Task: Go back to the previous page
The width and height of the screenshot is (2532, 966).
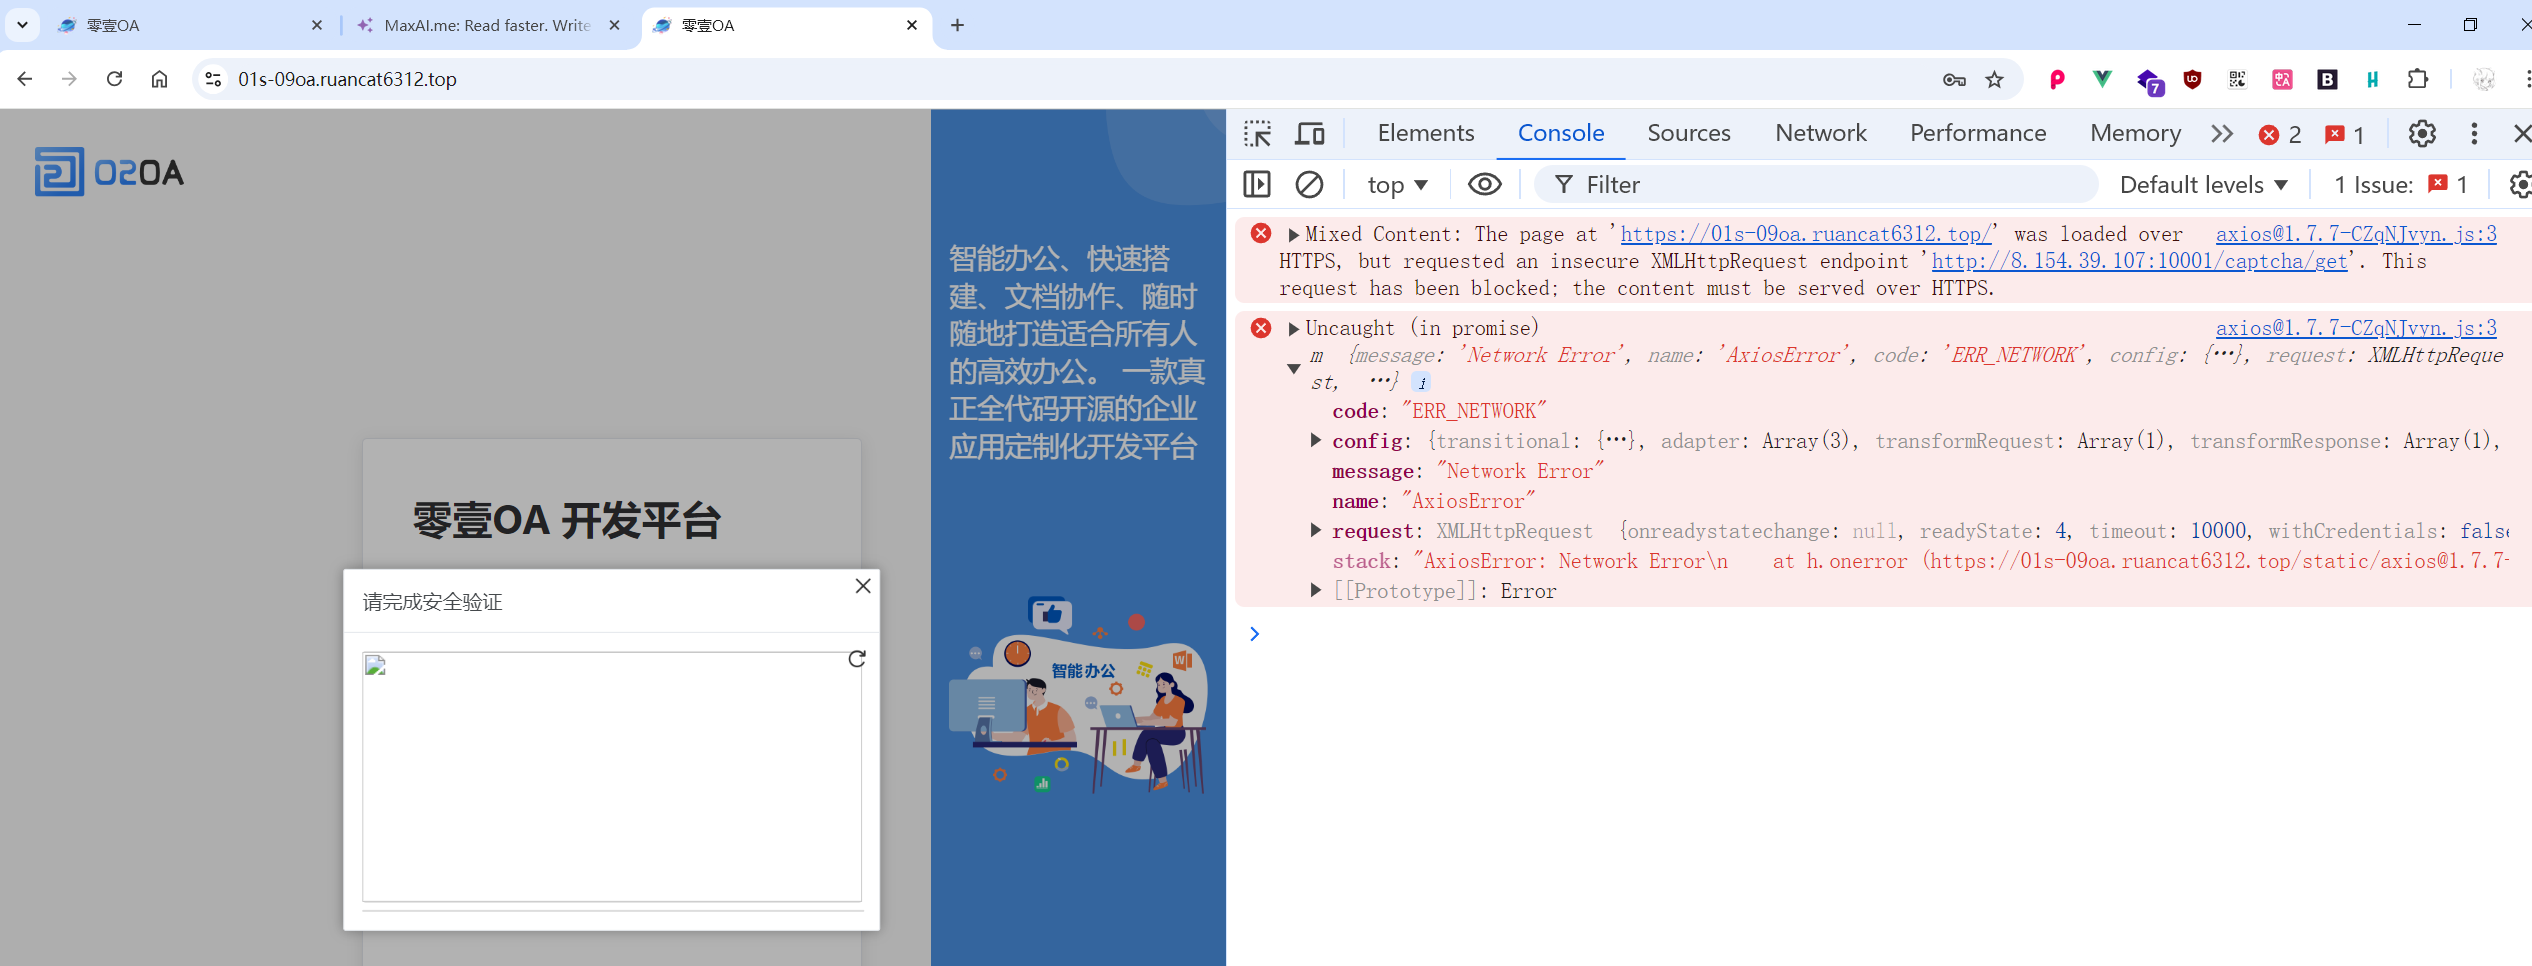Action: (25, 79)
